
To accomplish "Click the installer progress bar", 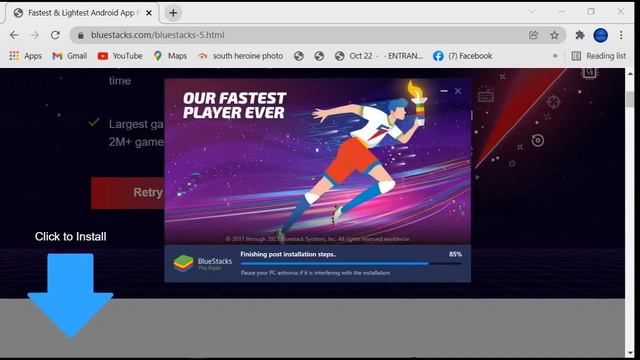I will pyautogui.click(x=351, y=264).
